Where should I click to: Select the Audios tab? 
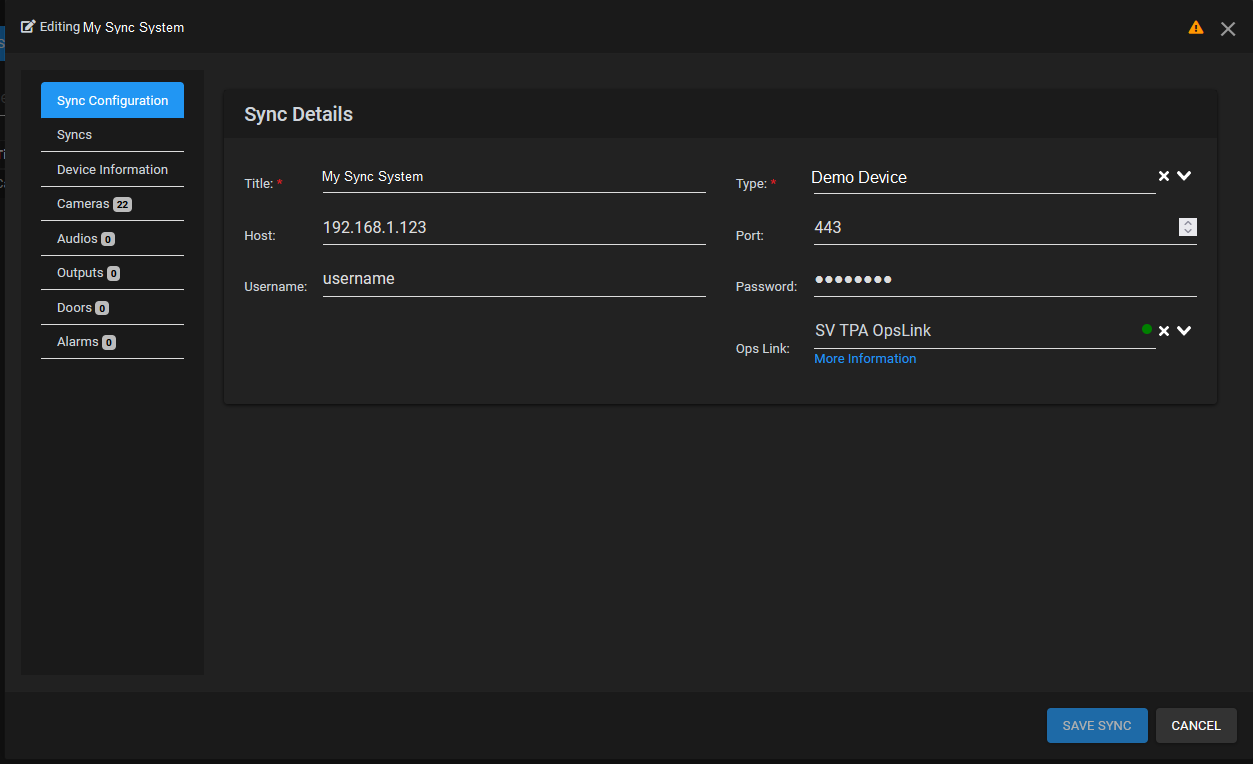(x=112, y=239)
